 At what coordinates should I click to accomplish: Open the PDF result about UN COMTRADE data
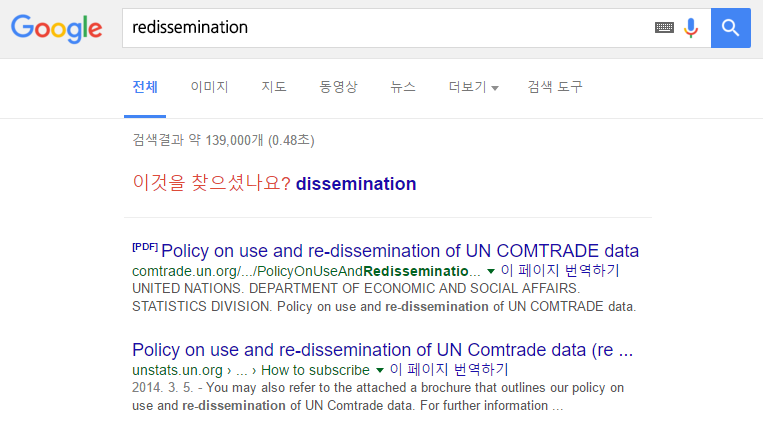(x=400, y=251)
